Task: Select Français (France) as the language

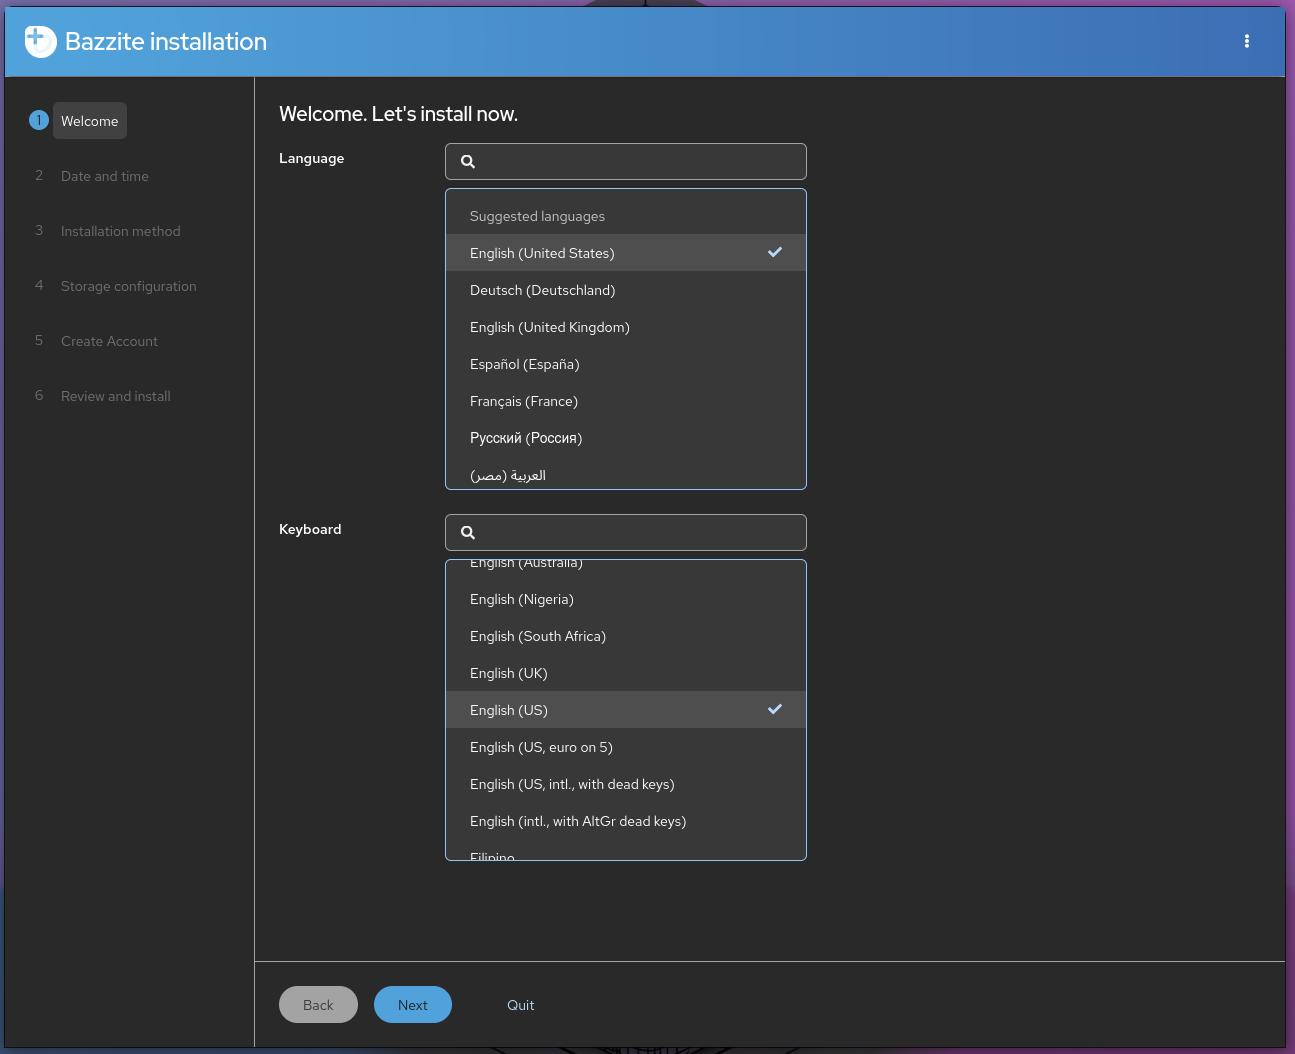Action: (x=524, y=401)
